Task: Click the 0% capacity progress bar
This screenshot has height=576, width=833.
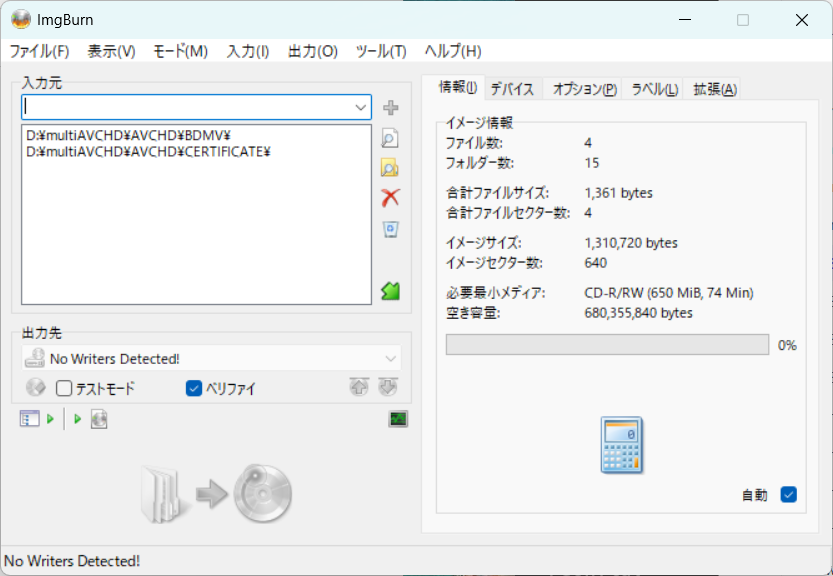Action: click(x=607, y=344)
